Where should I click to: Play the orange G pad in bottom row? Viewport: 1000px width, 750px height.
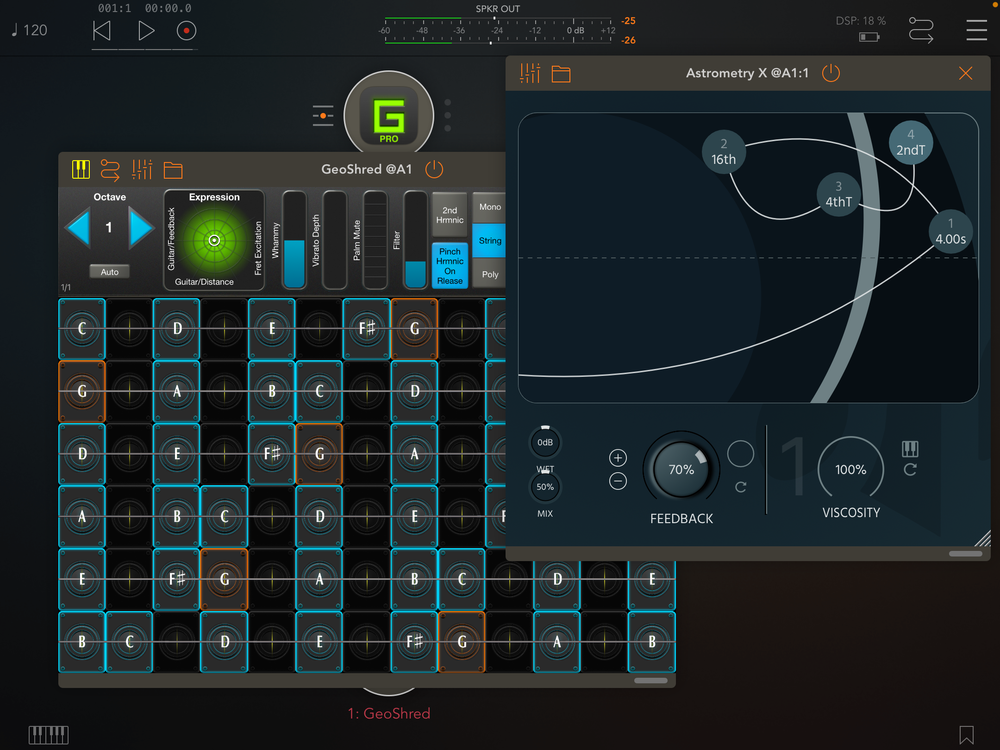462,642
